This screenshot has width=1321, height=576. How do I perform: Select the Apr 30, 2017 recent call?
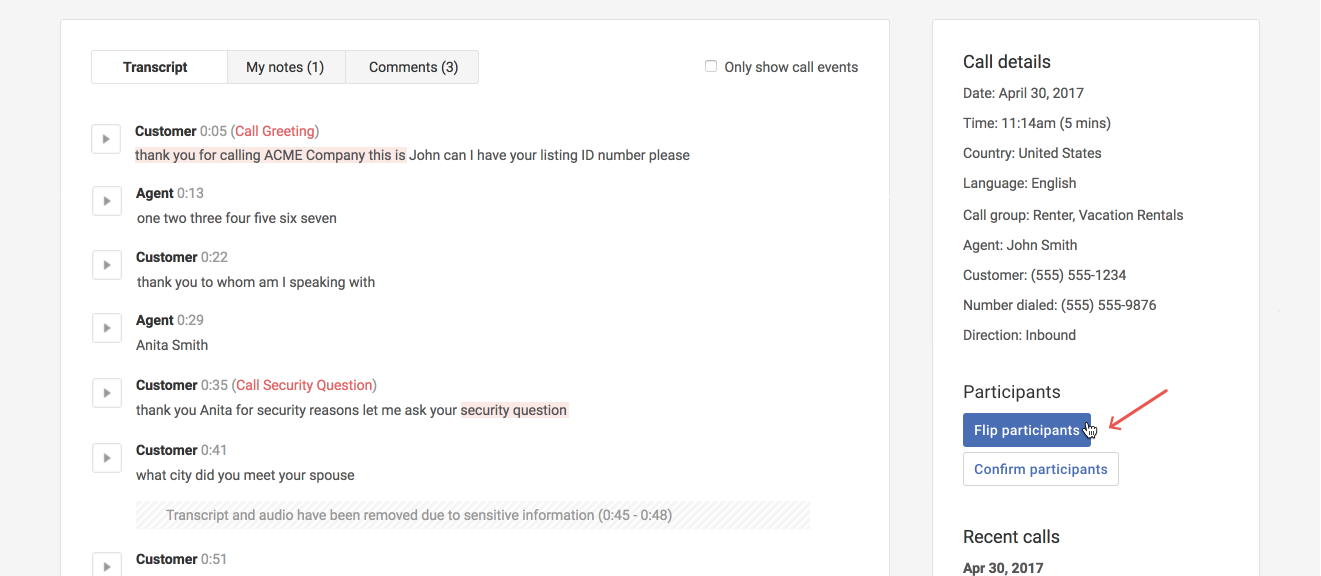[x=1002, y=568]
